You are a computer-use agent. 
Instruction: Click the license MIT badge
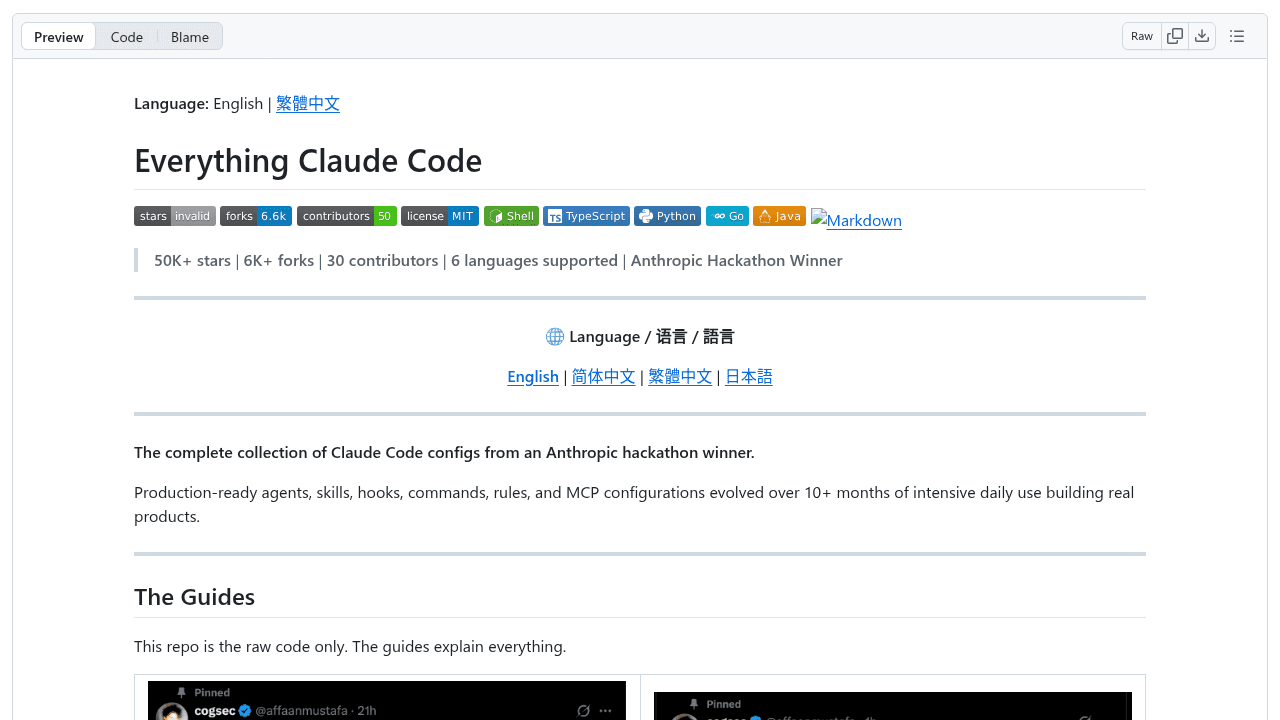pyautogui.click(x=440, y=215)
